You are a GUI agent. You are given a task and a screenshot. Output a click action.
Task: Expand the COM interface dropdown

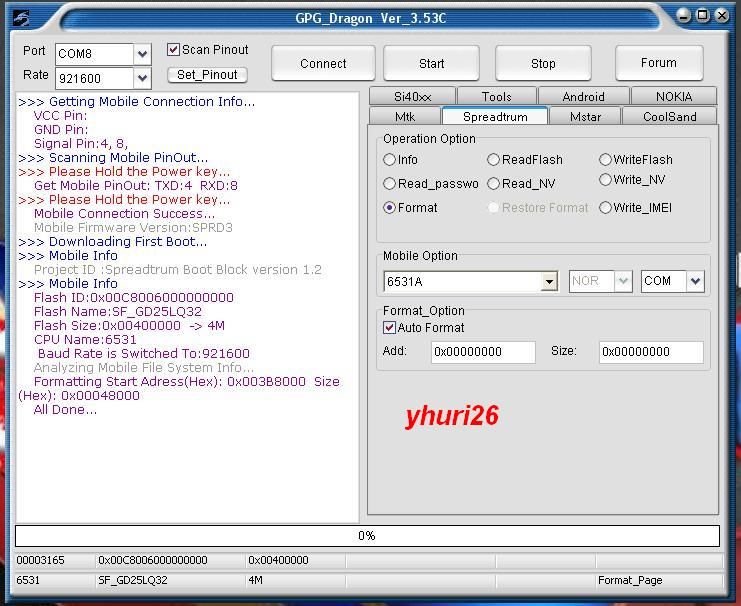695,282
